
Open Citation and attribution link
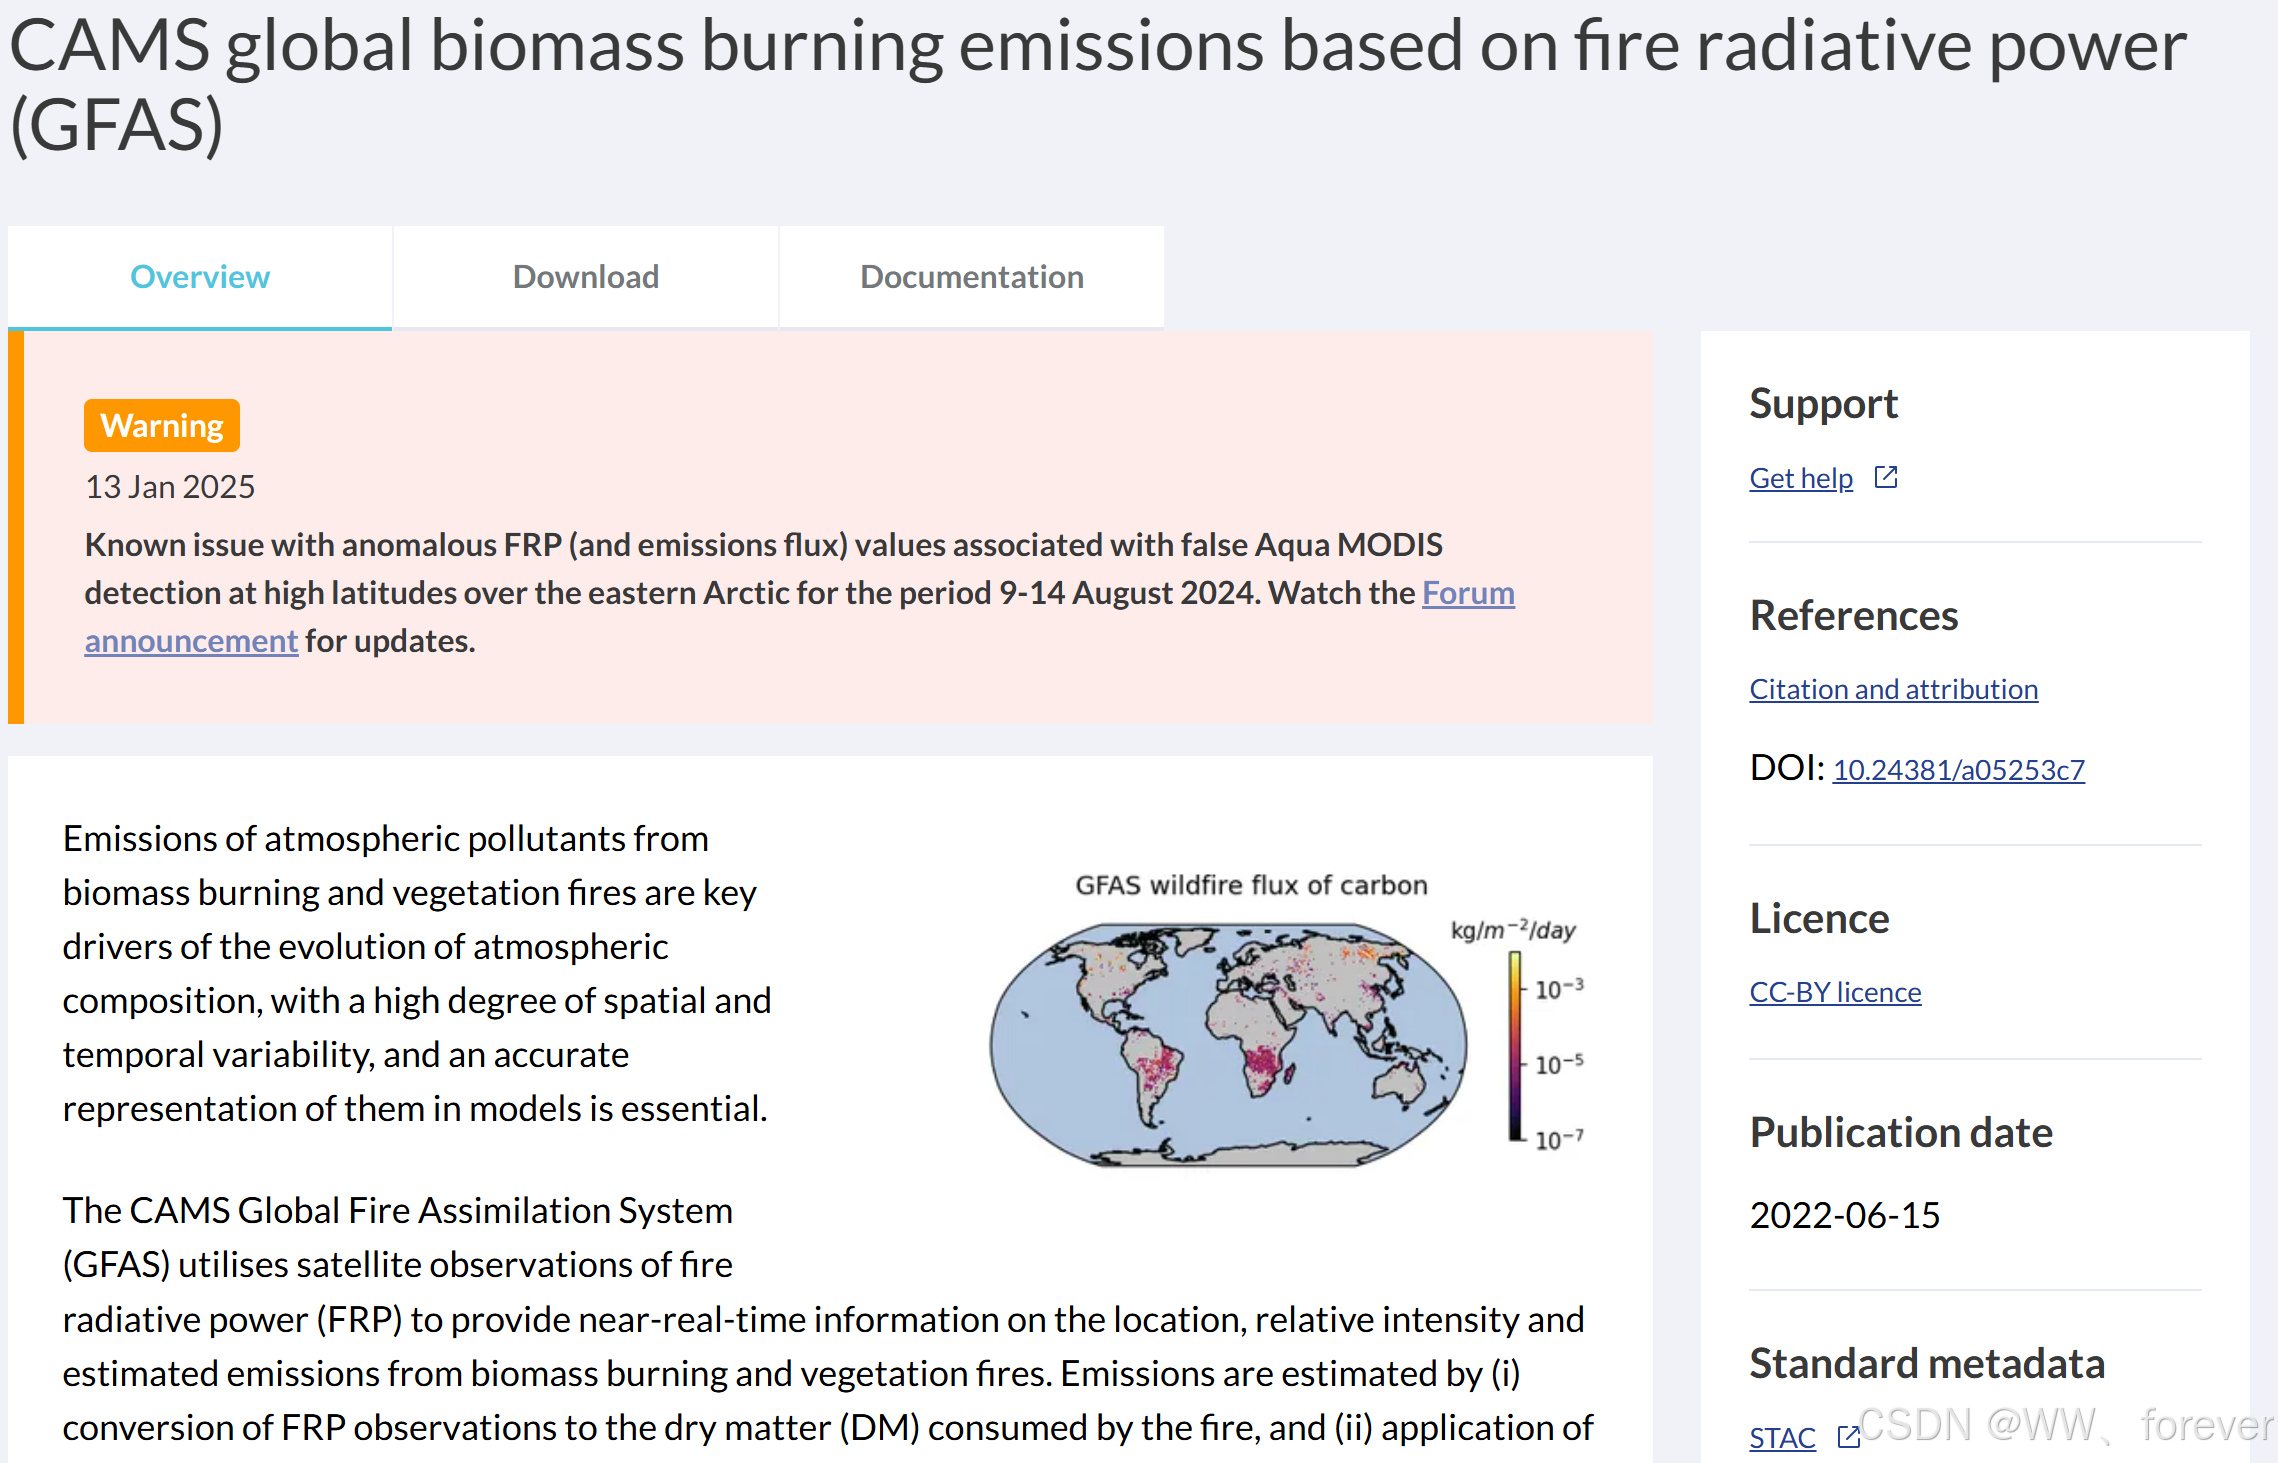(x=1893, y=689)
